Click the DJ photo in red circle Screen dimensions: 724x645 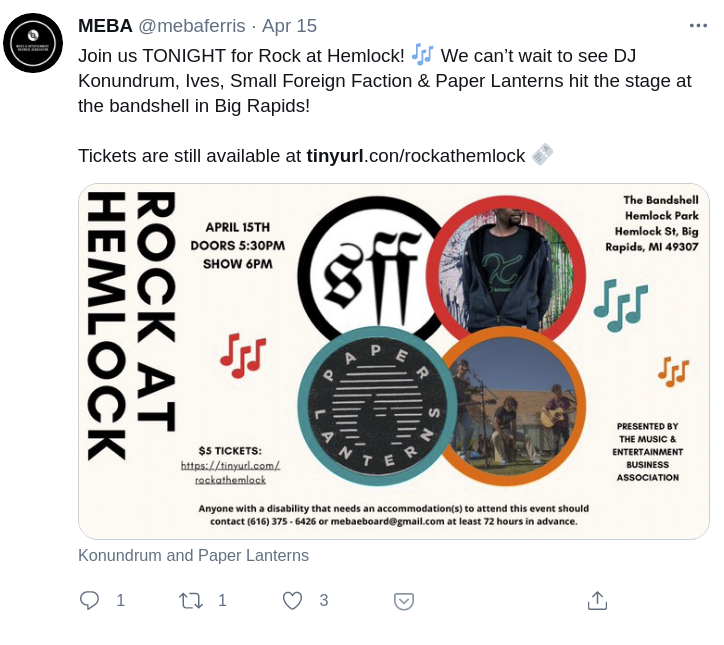(506, 270)
